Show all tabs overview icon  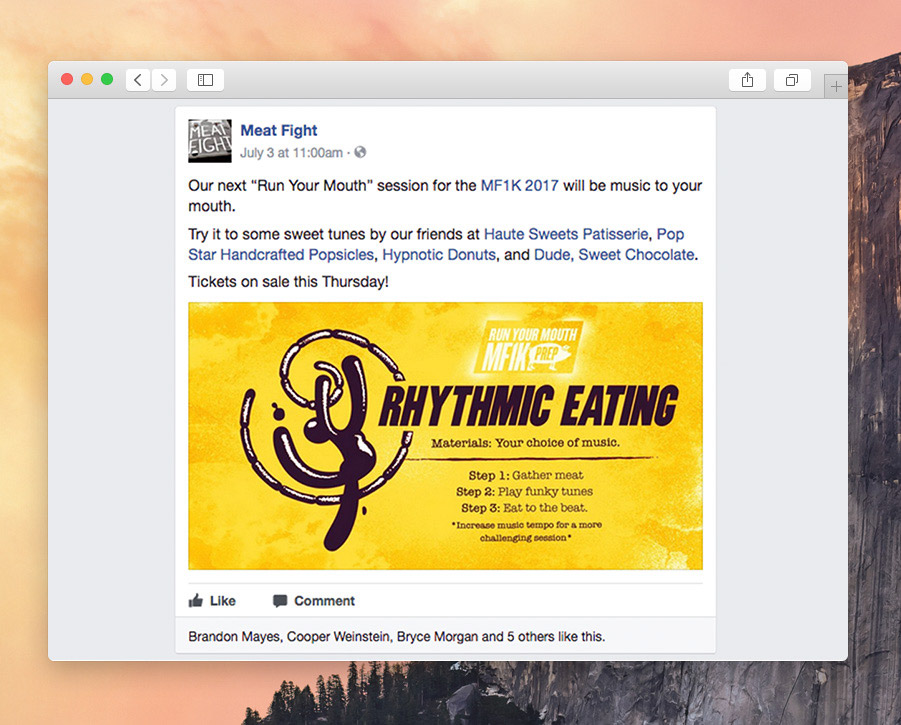(792, 80)
